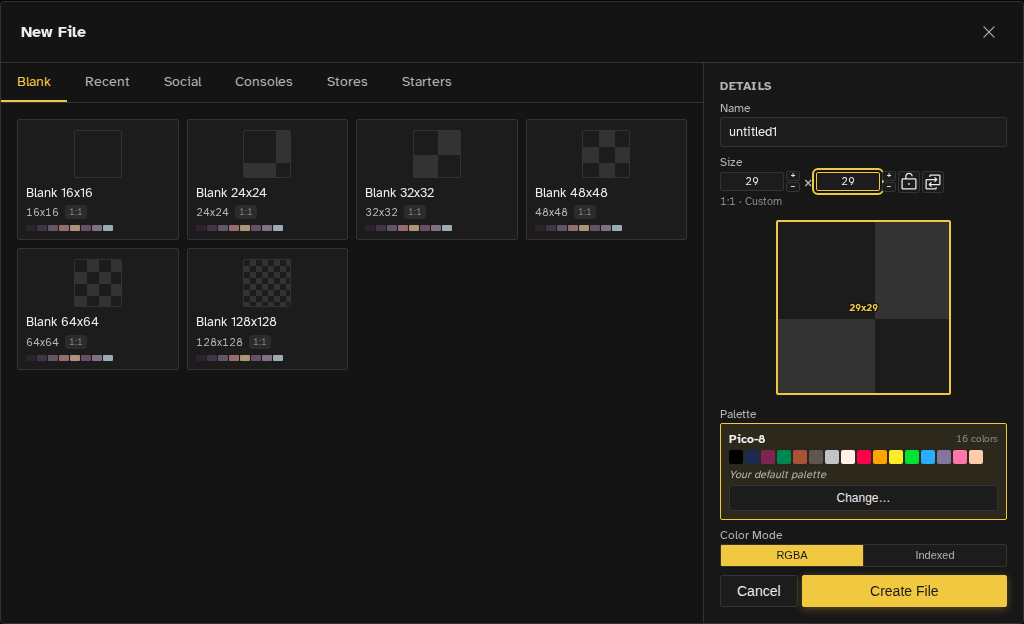Edit the file Name field
The height and width of the screenshot is (624, 1024).
pos(863,132)
